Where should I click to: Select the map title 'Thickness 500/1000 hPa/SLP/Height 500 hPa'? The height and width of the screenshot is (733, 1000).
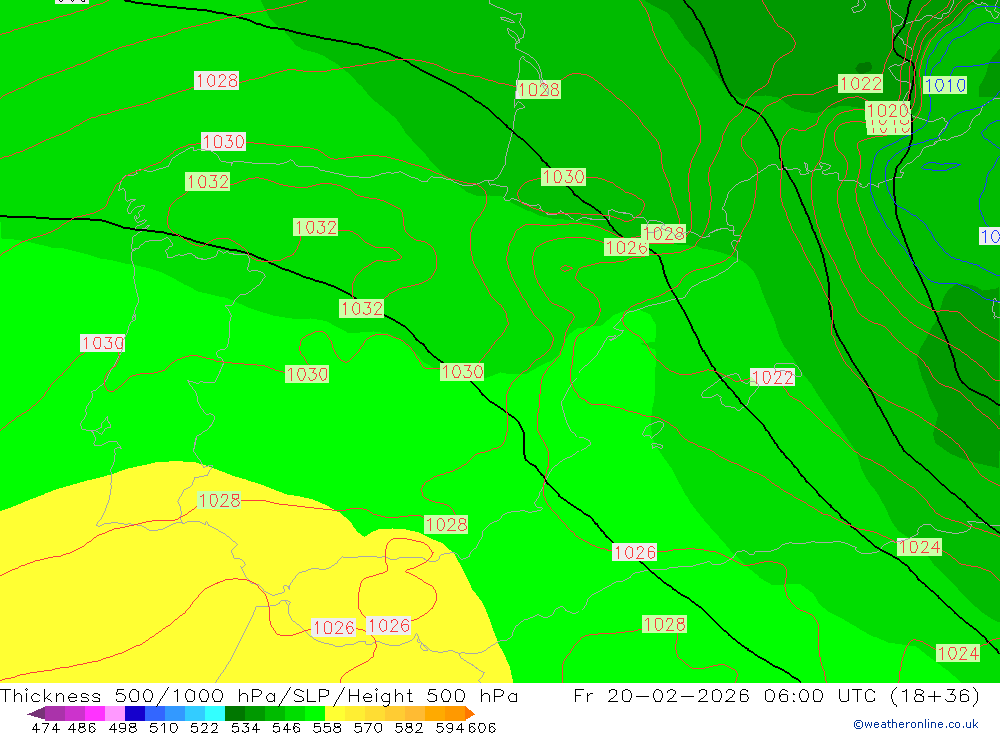click(x=259, y=695)
